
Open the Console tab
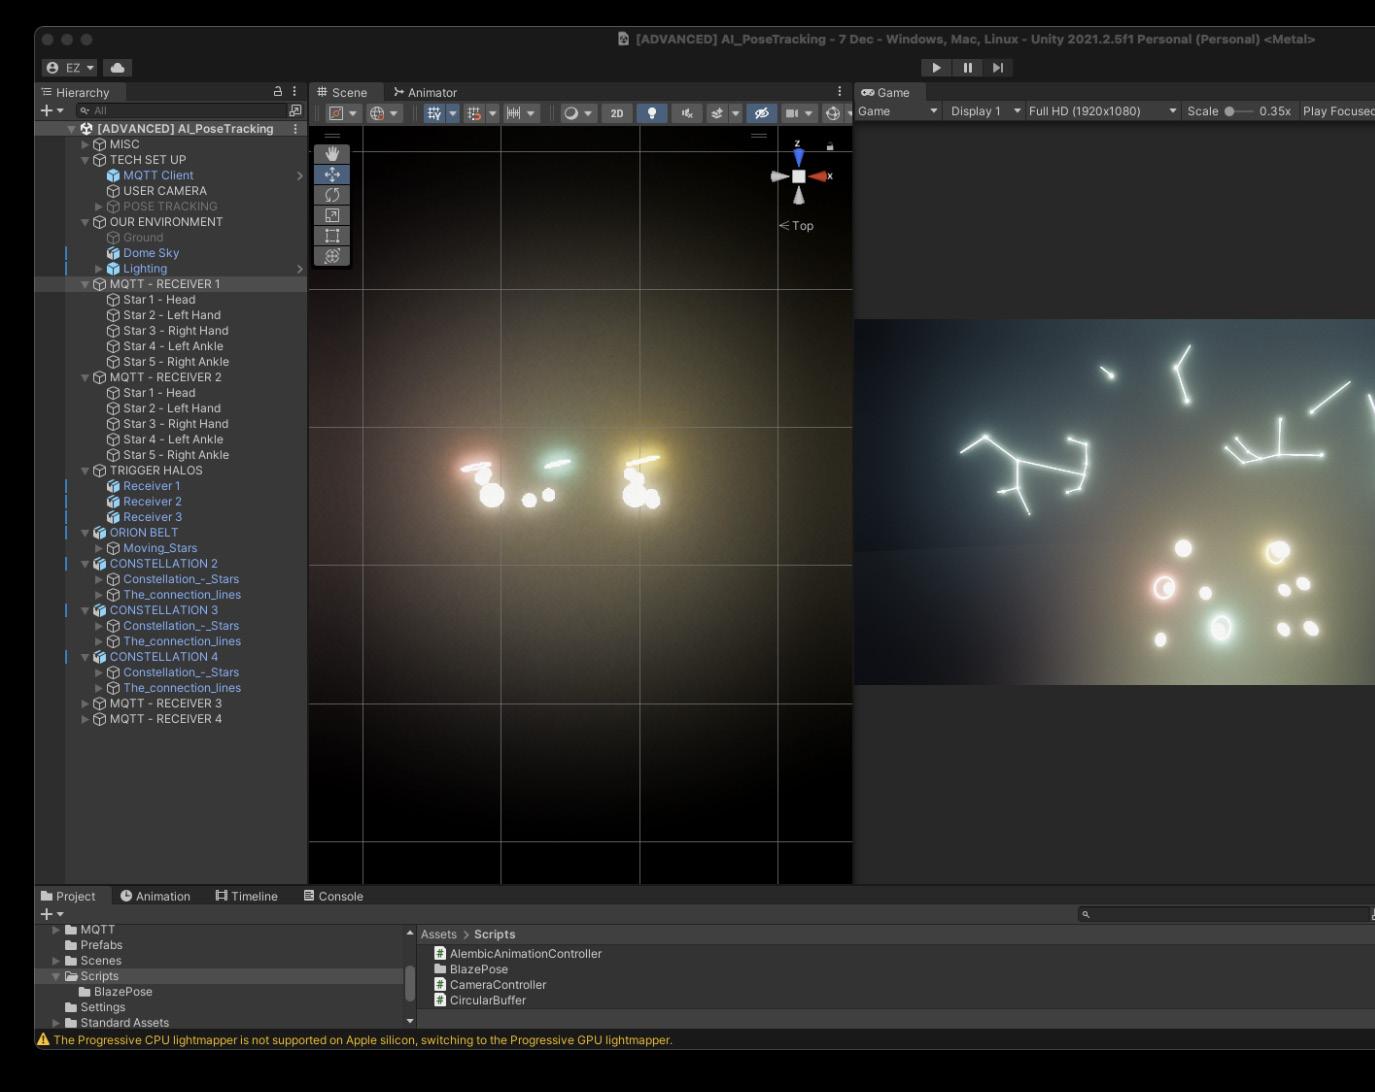click(333, 896)
